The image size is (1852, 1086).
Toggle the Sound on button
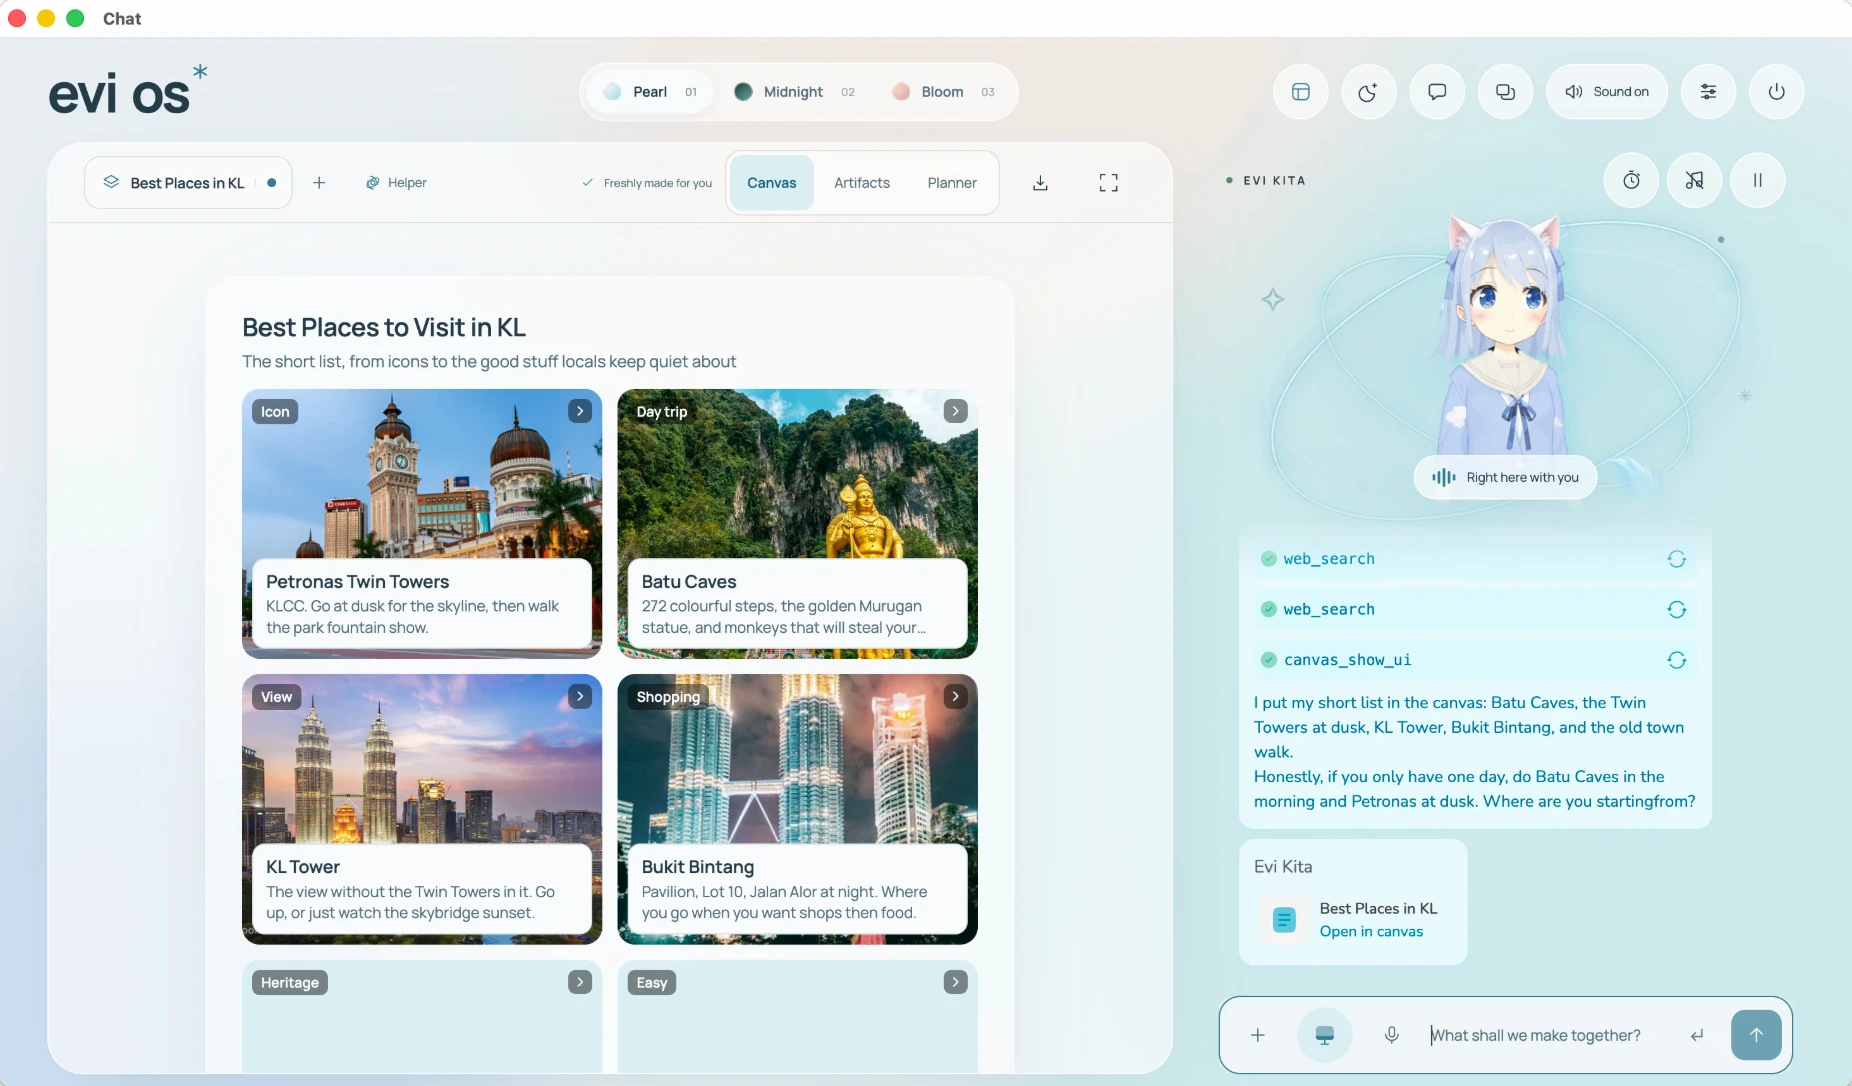coord(1607,92)
